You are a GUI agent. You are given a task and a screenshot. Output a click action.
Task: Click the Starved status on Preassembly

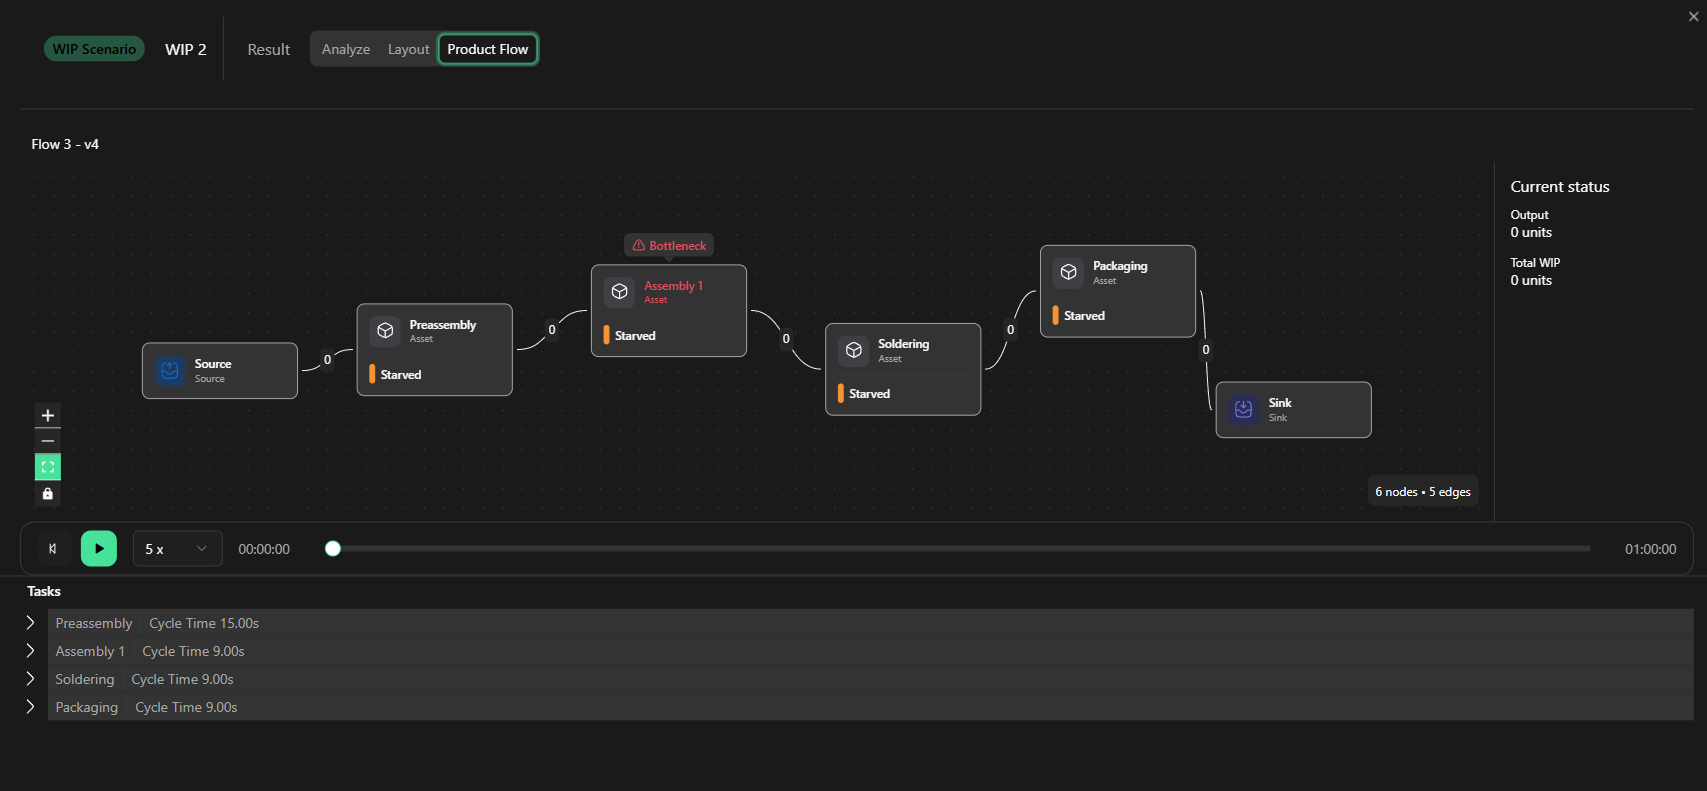401,374
